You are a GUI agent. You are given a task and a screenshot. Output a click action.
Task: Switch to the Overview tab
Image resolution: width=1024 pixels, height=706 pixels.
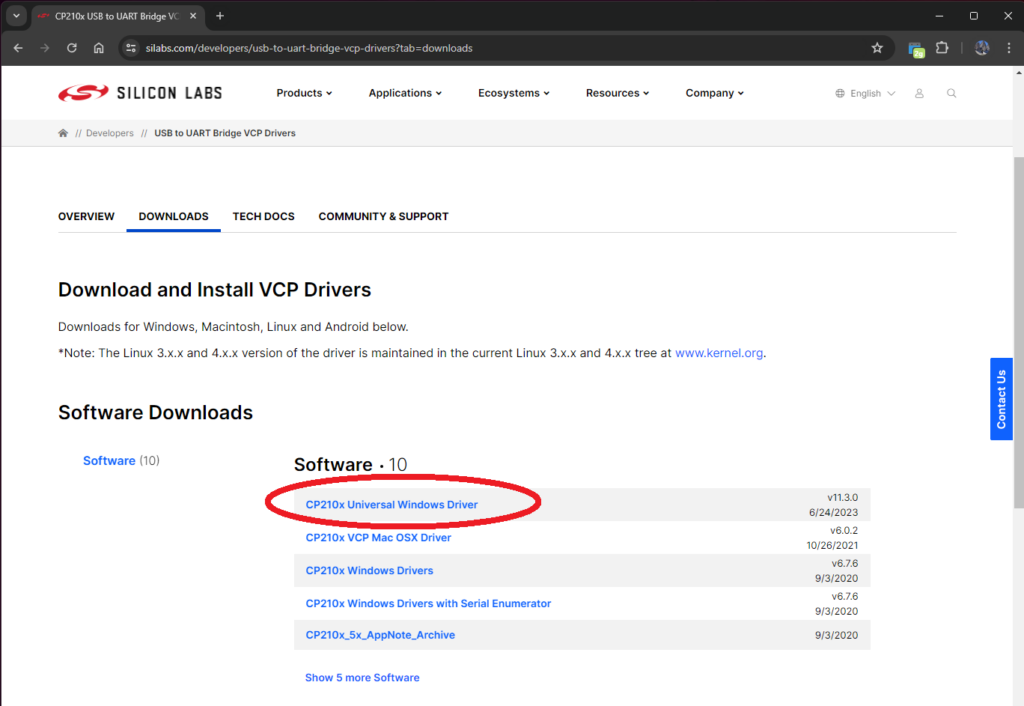point(86,216)
